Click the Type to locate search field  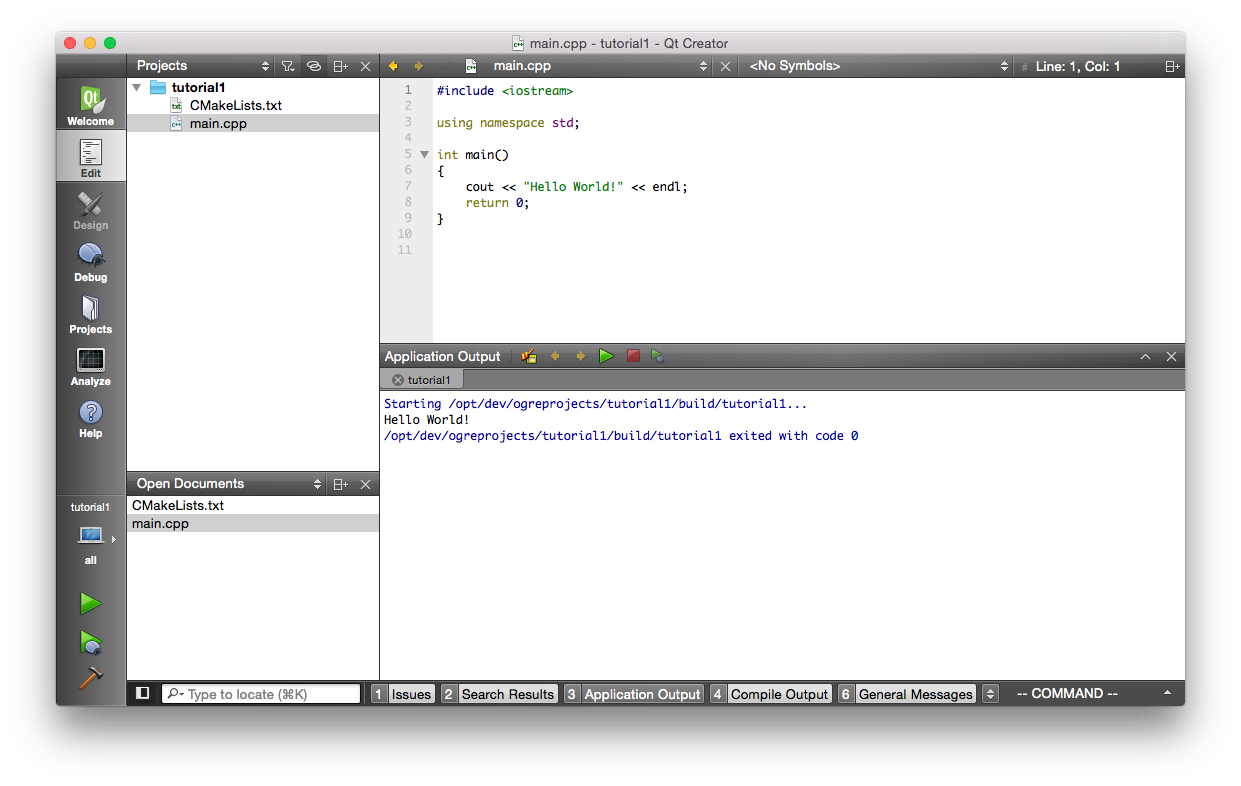(261, 694)
